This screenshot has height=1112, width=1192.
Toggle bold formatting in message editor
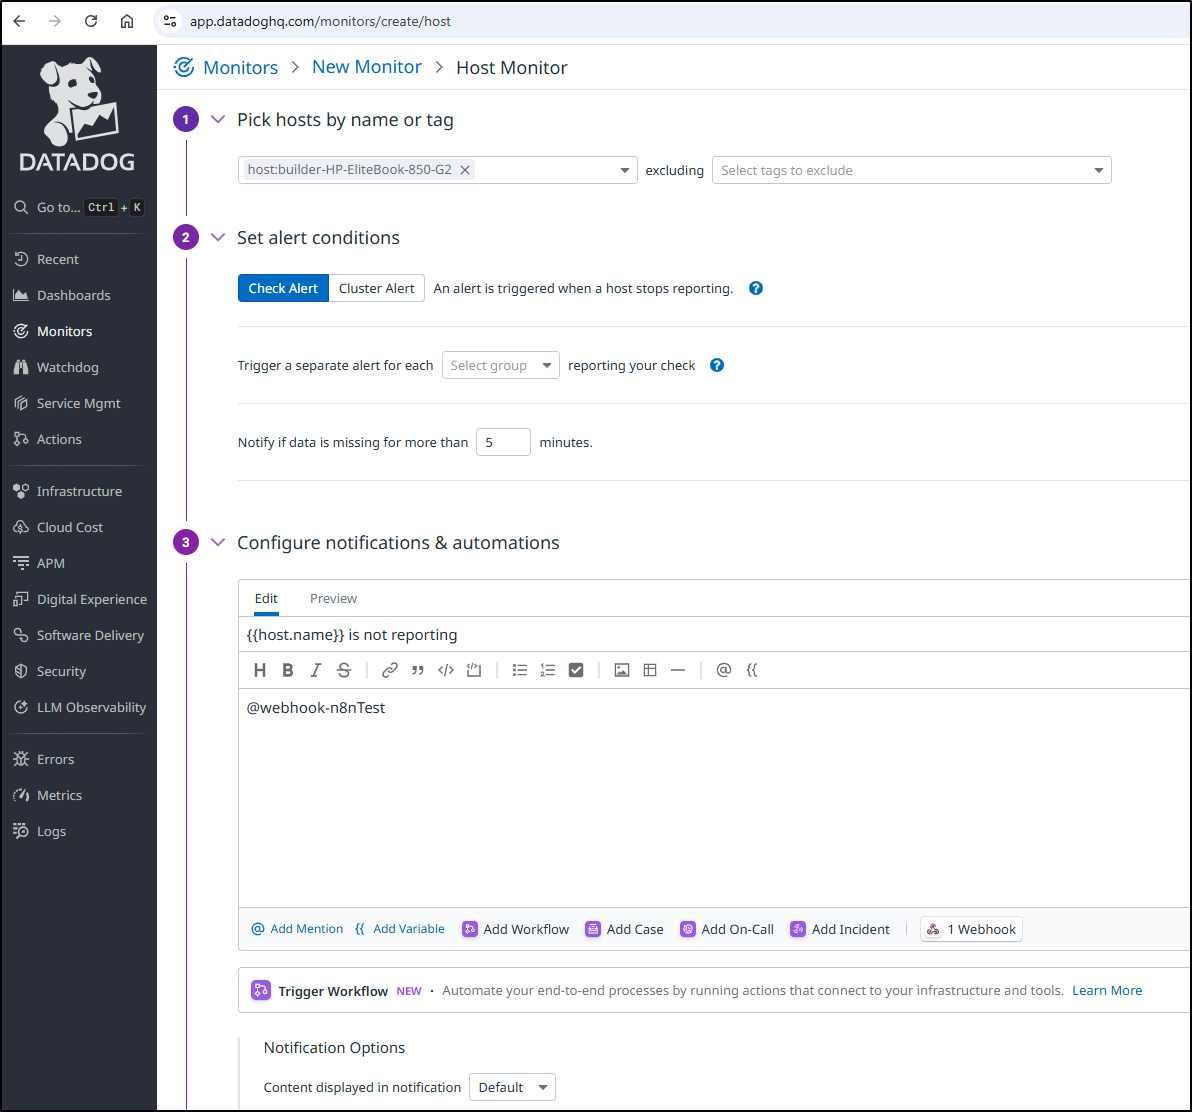pyautogui.click(x=287, y=670)
